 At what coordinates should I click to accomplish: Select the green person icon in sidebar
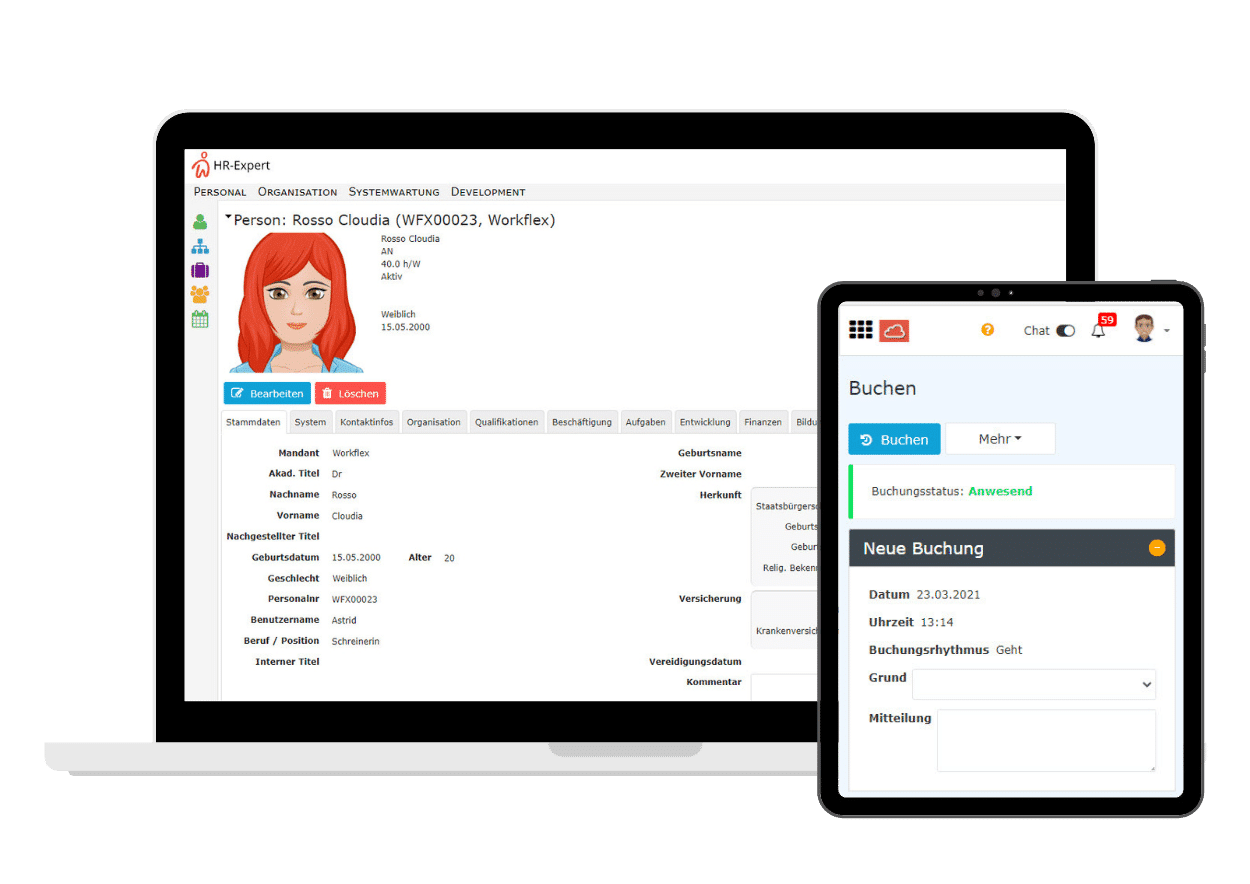199,222
